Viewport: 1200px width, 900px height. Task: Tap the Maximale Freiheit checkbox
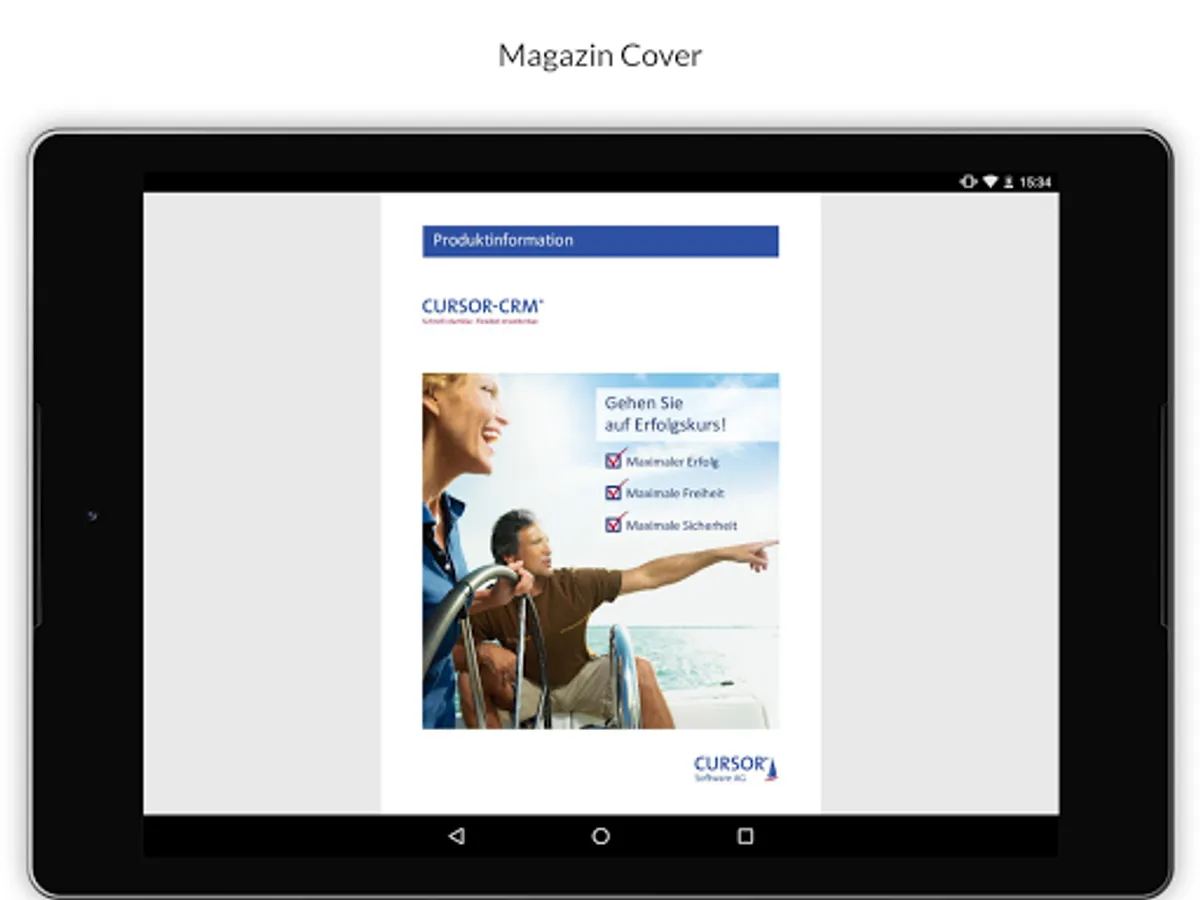[x=615, y=492]
